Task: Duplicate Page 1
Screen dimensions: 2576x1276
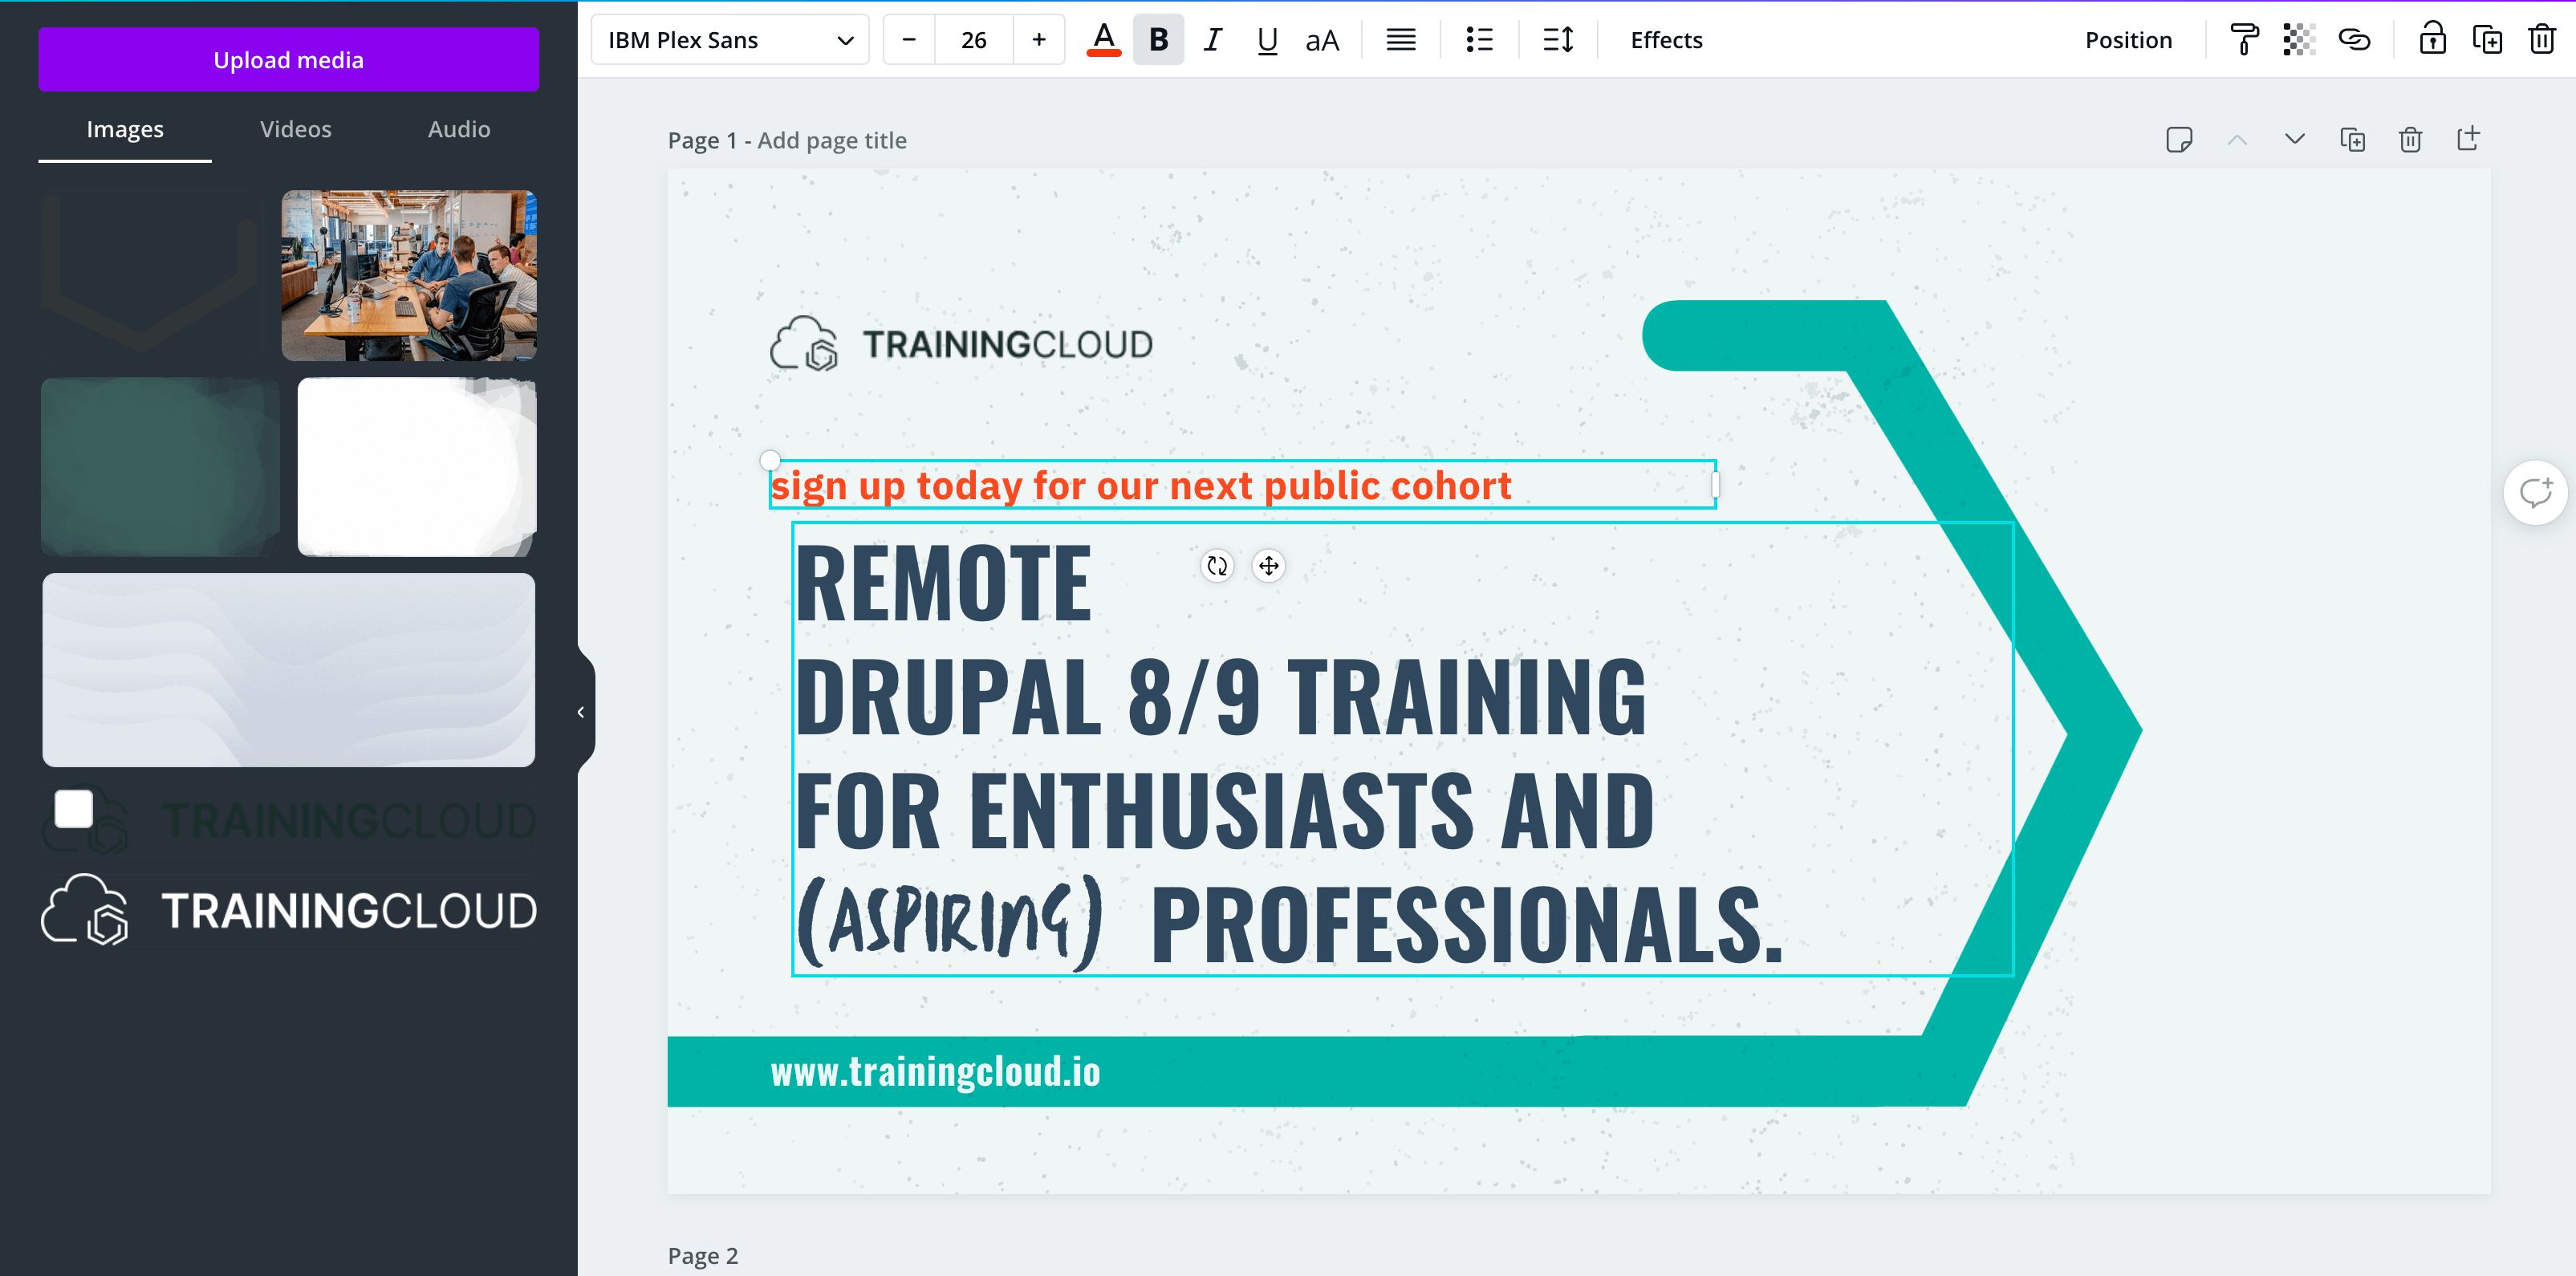Action: coord(2353,139)
